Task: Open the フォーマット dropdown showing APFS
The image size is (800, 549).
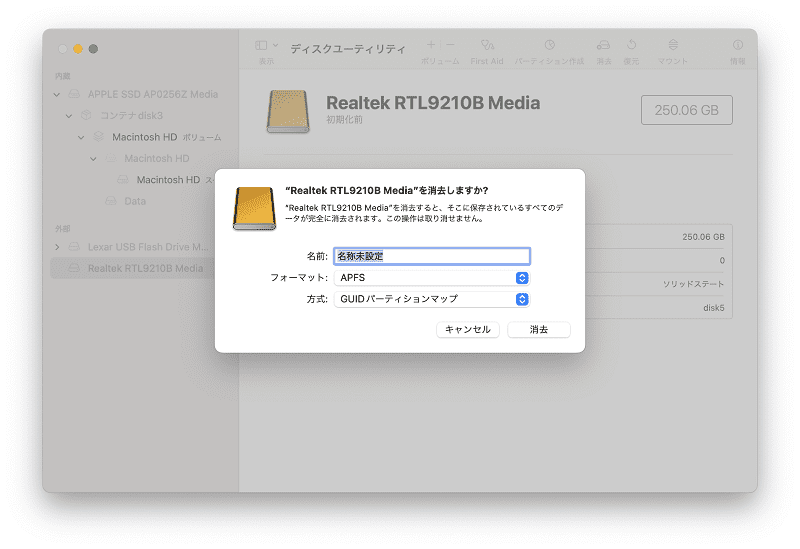Action: point(432,278)
